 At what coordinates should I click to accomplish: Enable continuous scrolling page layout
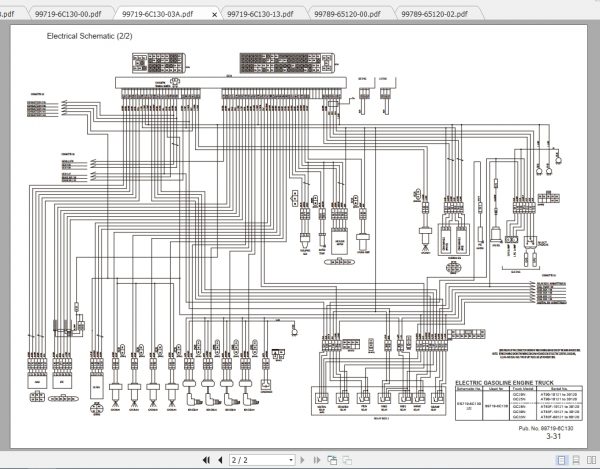coord(576,460)
